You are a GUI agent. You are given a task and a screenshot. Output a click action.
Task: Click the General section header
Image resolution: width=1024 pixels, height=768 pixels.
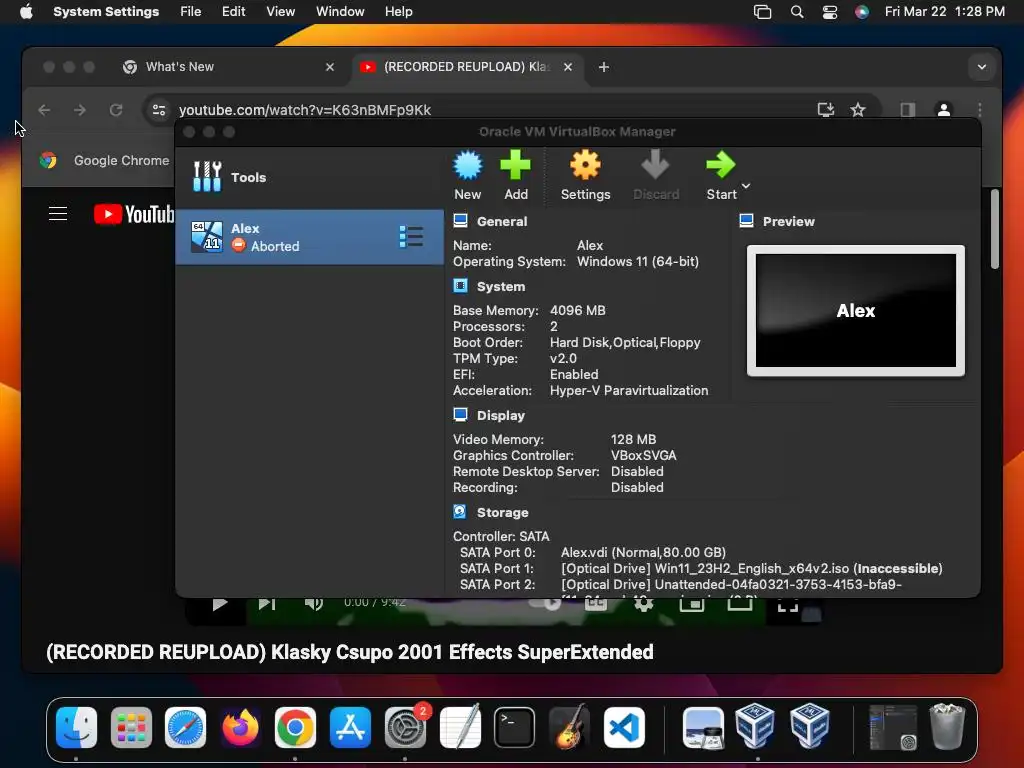(502, 221)
